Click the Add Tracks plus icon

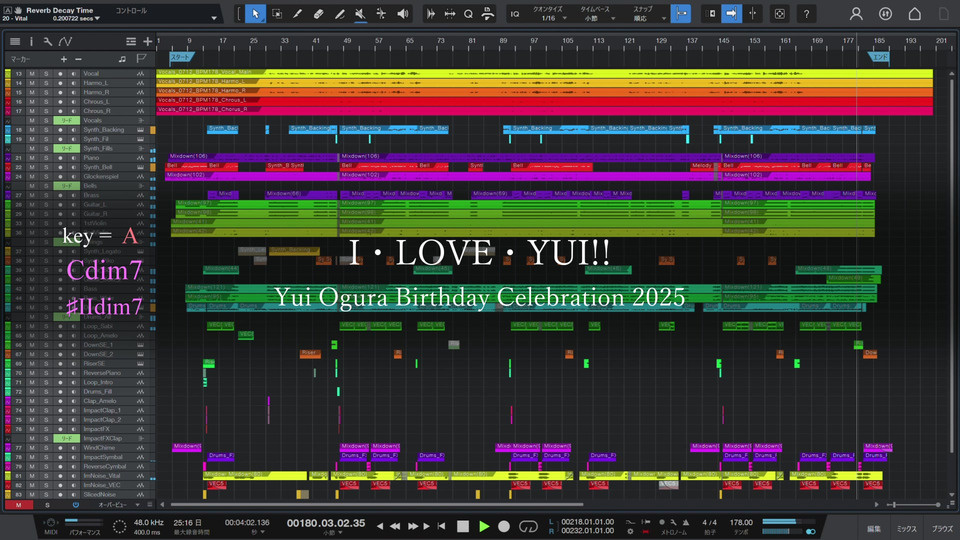[x=148, y=42]
